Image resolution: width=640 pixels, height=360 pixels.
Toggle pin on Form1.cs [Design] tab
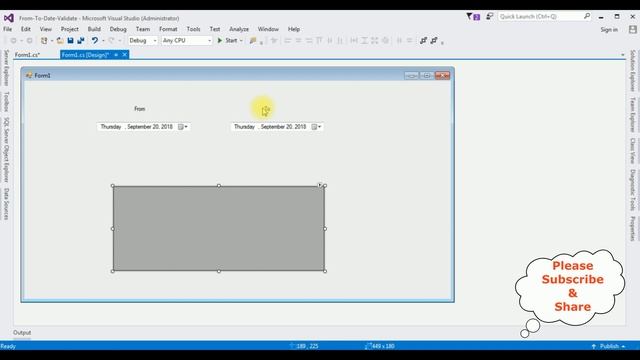116,55
